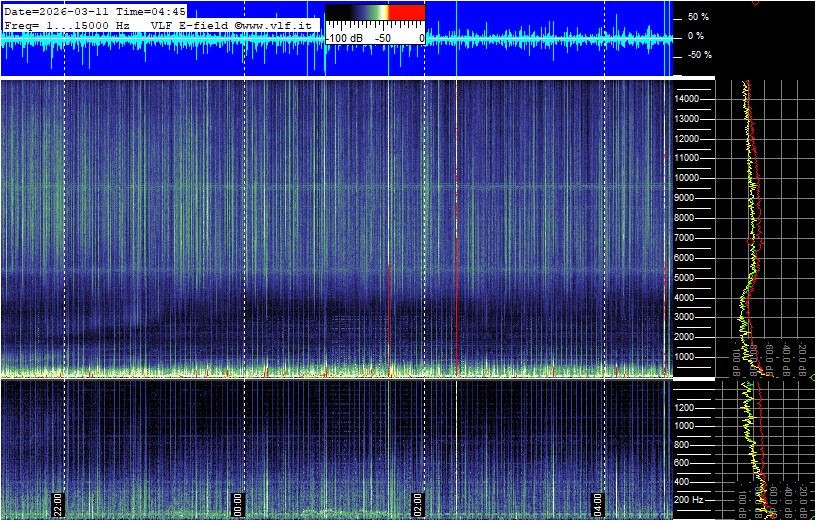Image resolution: width=816 pixels, height=521 pixels.
Task: Click the -50 % amplitude label
Action: [x=696, y=55]
